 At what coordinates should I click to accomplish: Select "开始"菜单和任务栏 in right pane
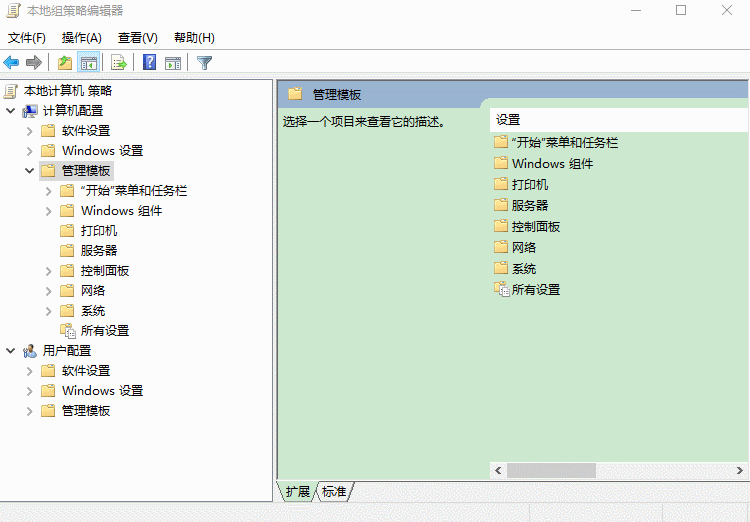click(x=565, y=142)
